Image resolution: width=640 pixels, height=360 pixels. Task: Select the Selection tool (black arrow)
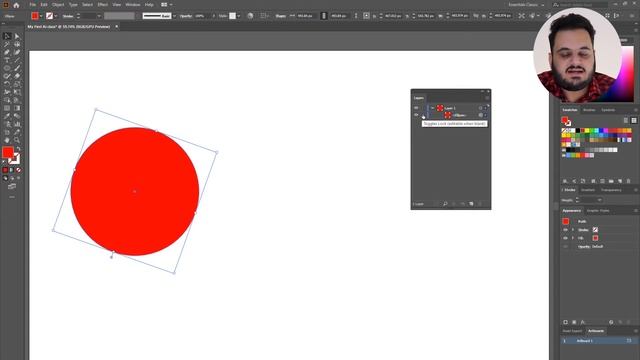[x=7, y=36]
